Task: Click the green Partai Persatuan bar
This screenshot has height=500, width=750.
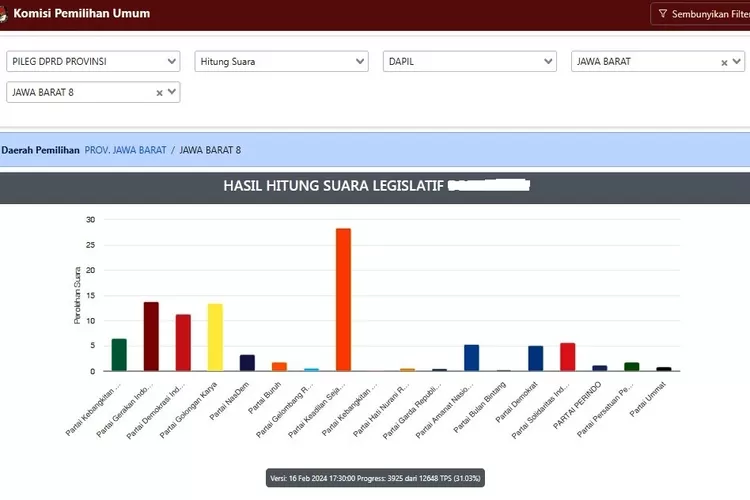Action: [632, 367]
